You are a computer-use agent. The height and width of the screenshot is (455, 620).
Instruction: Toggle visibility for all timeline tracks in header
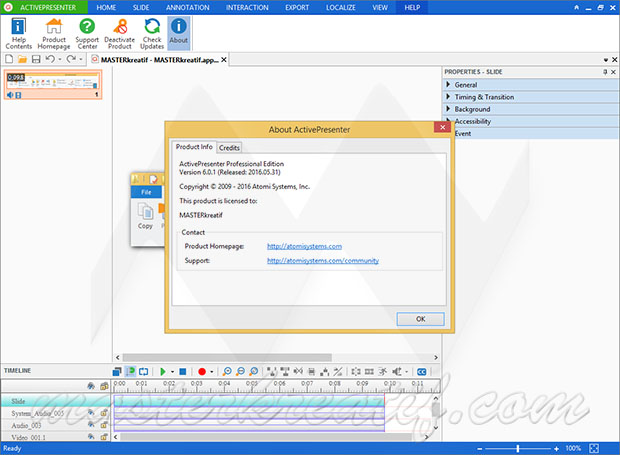(x=91, y=386)
